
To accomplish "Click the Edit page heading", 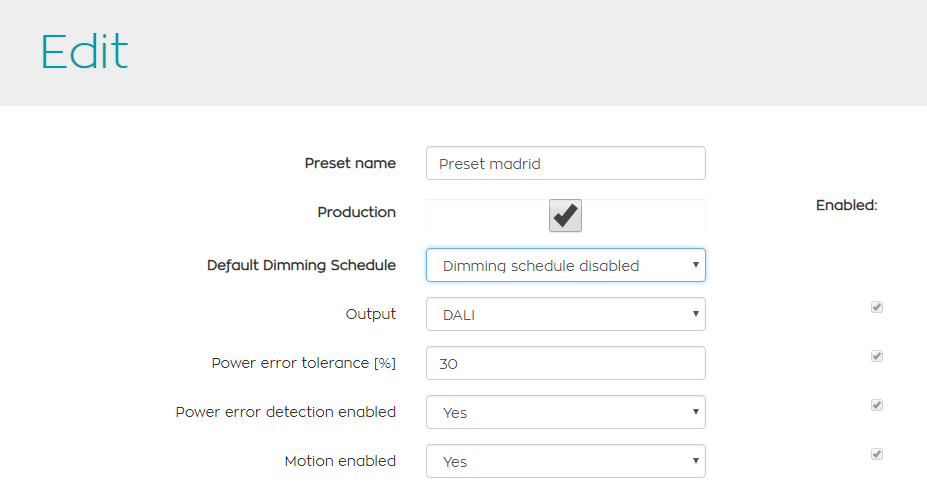I will coord(85,52).
